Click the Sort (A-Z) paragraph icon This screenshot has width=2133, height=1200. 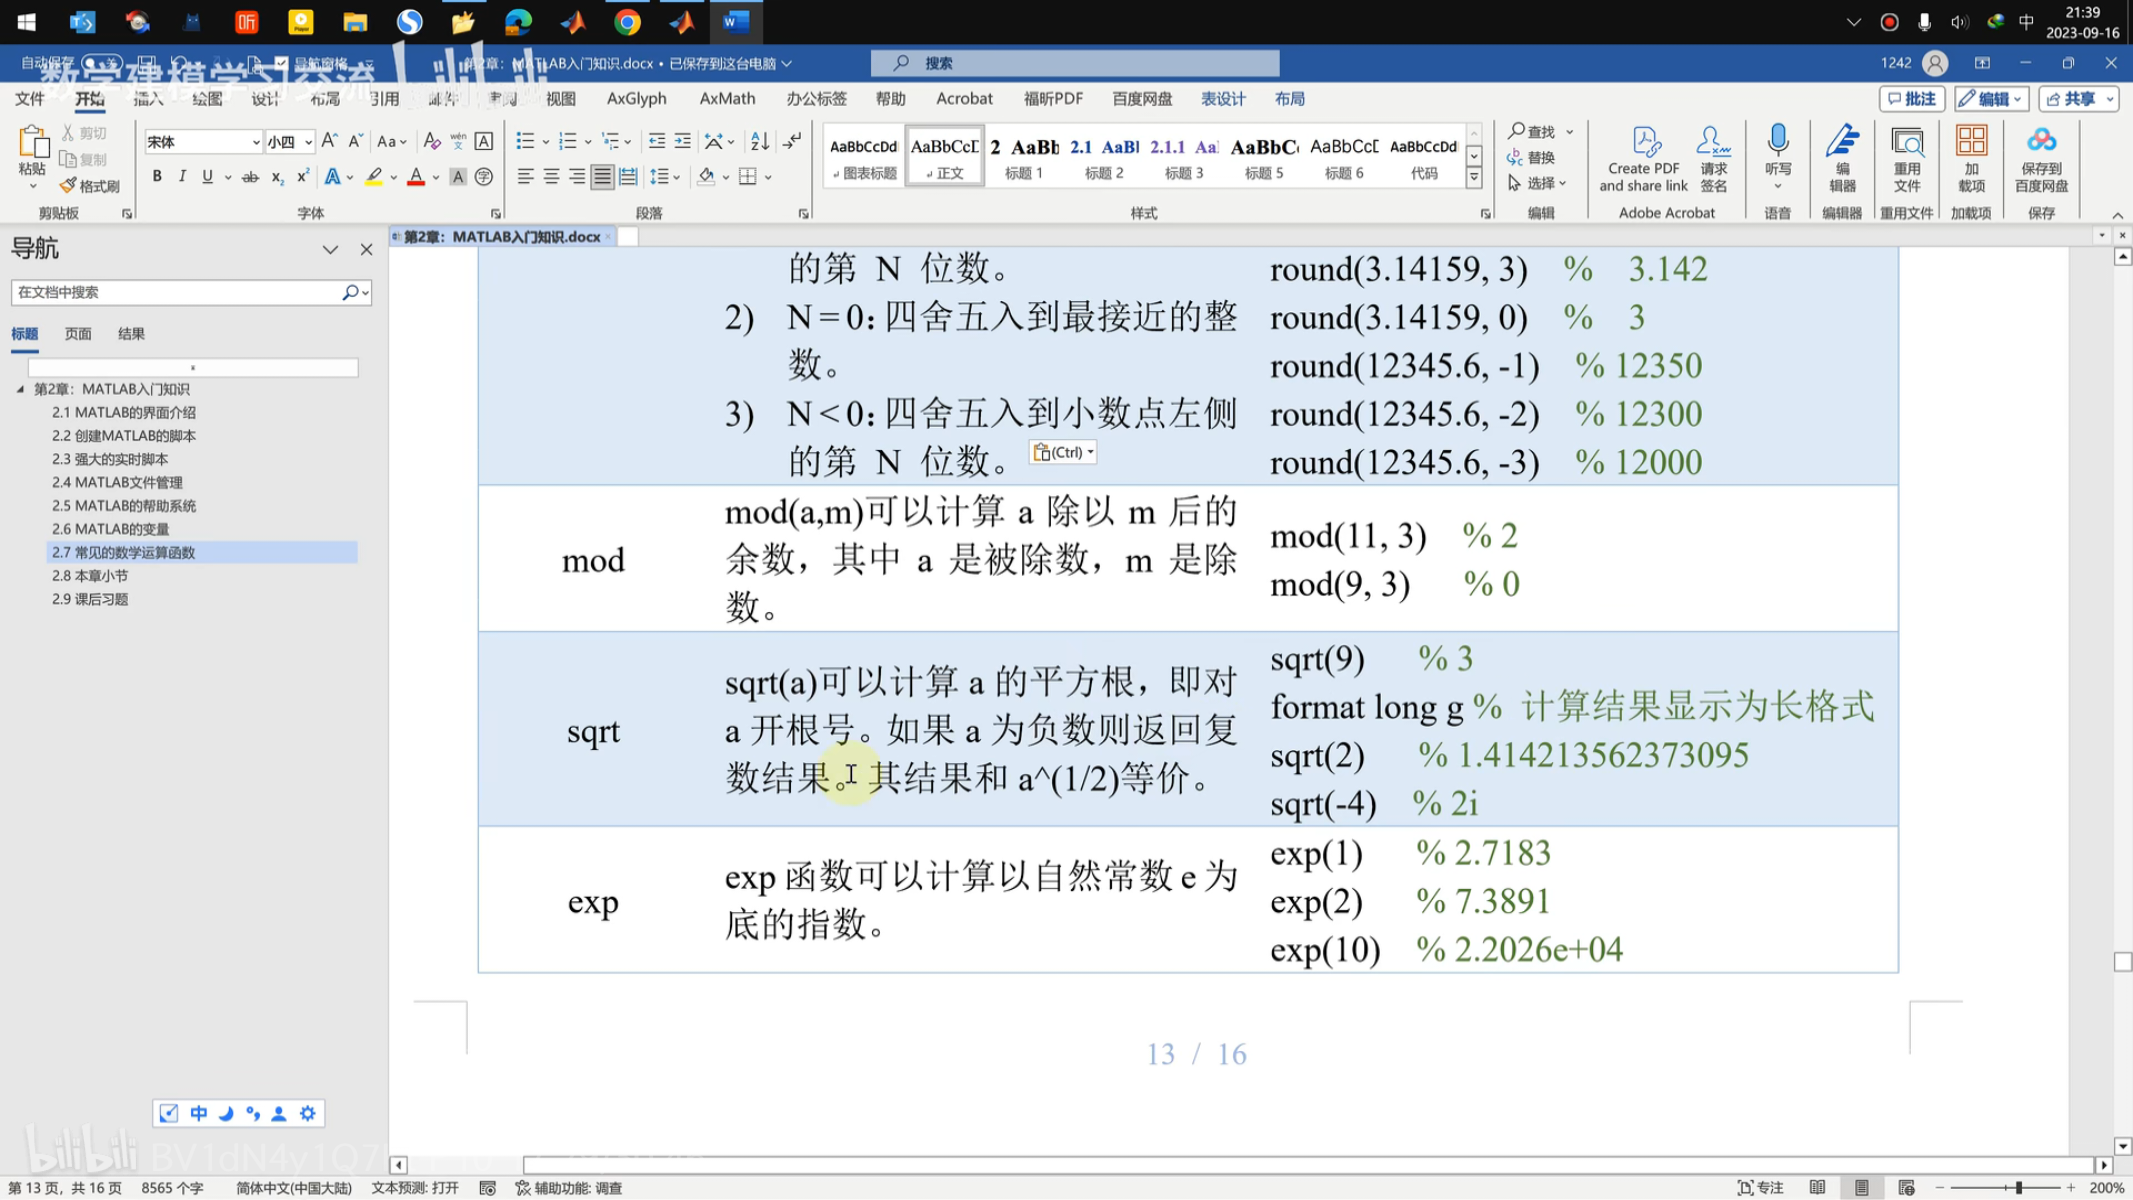(760, 141)
